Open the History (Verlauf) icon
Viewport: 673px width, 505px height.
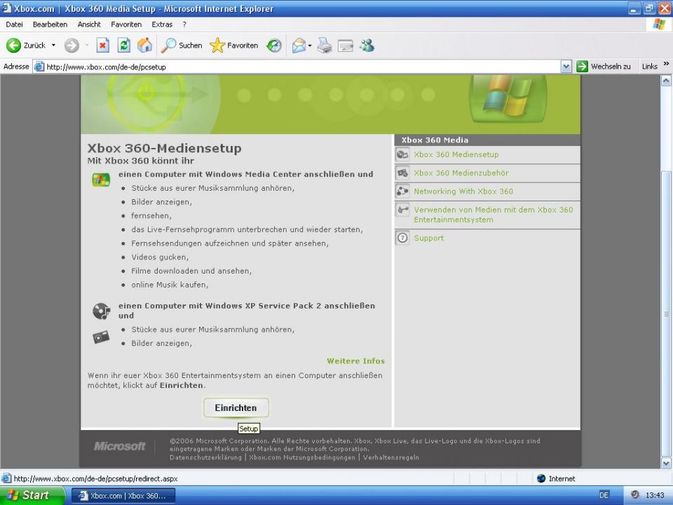pyautogui.click(x=274, y=45)
